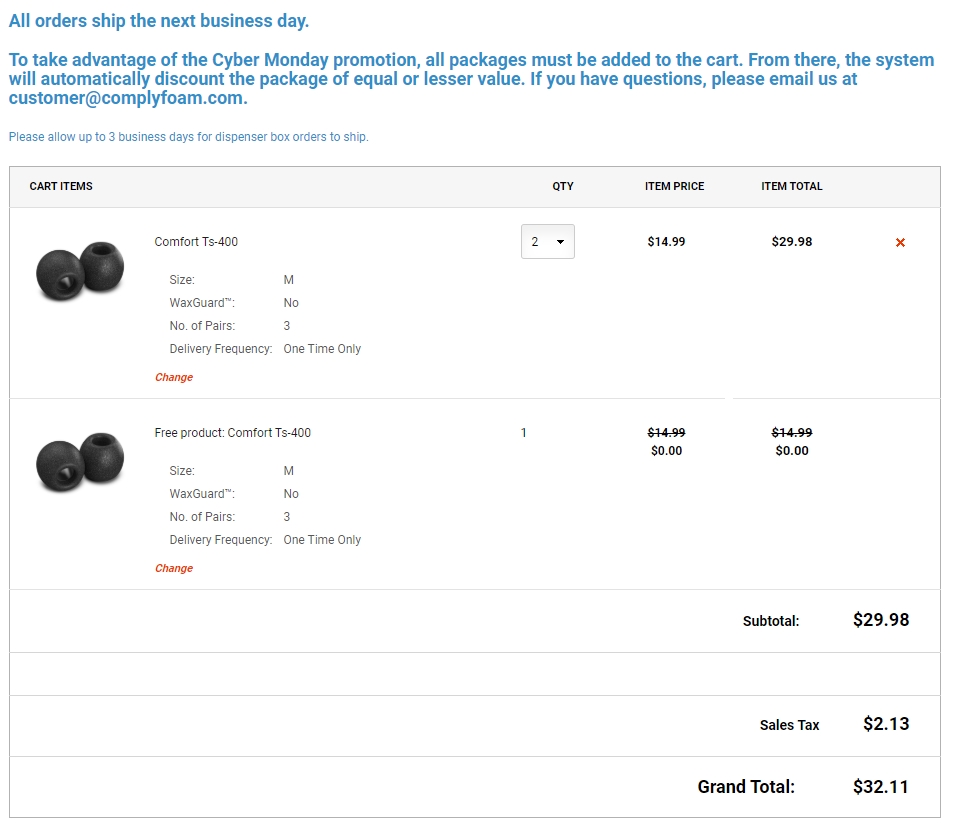This screenshot has height=827, width=956.
Task: Click the Free product: Comfort Ts-400 title
Action: [234, 433]
